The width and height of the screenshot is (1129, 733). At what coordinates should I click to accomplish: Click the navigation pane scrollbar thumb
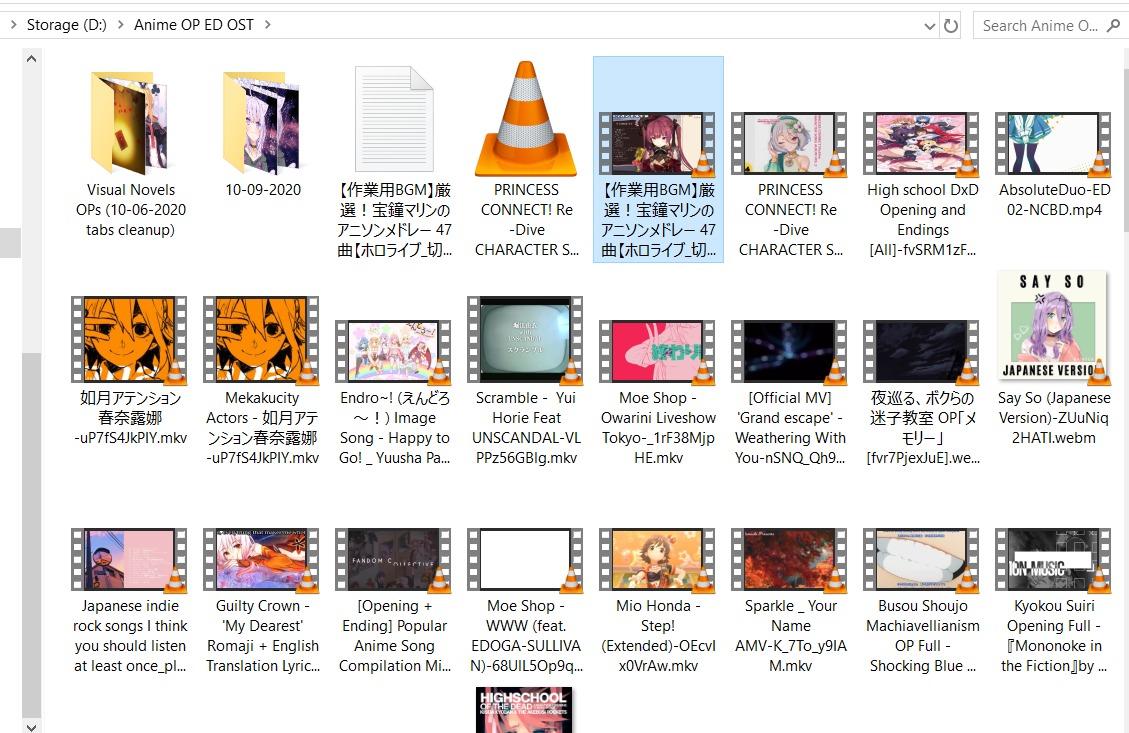coord(32,535)
